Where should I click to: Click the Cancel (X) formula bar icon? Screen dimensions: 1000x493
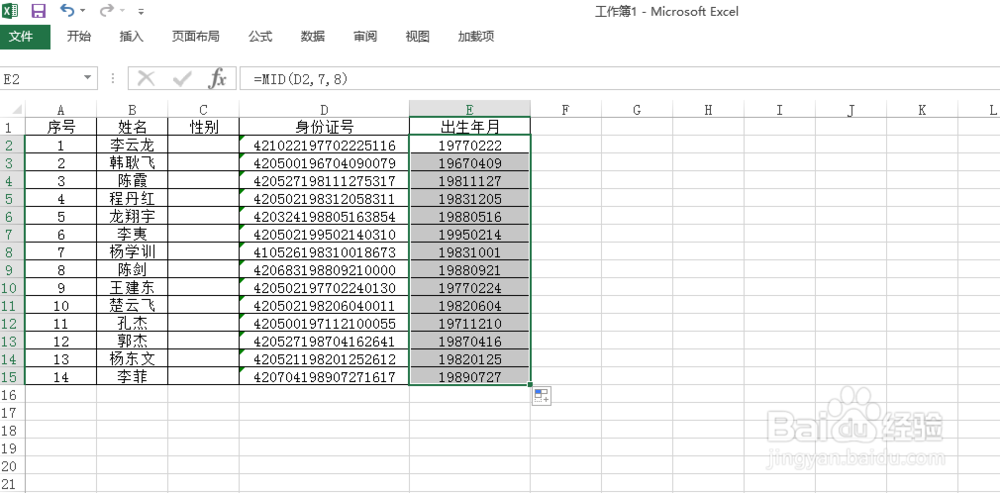(x=146, y=78)
